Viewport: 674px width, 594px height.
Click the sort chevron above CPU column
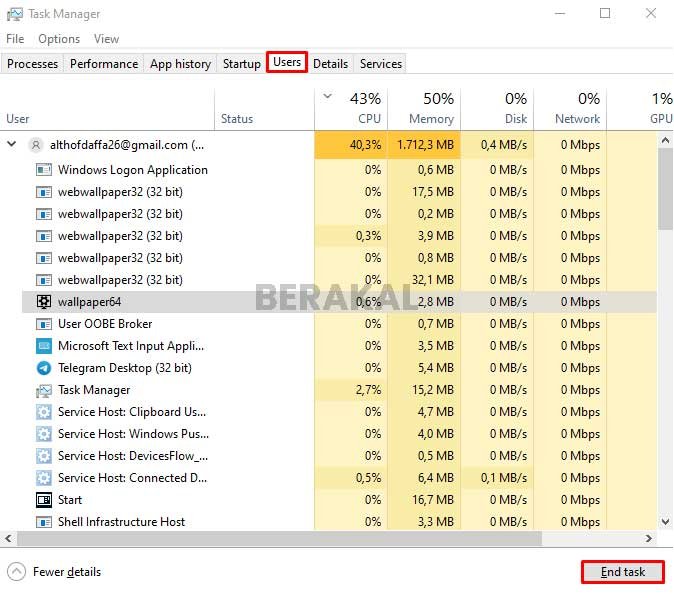(328, 96)
